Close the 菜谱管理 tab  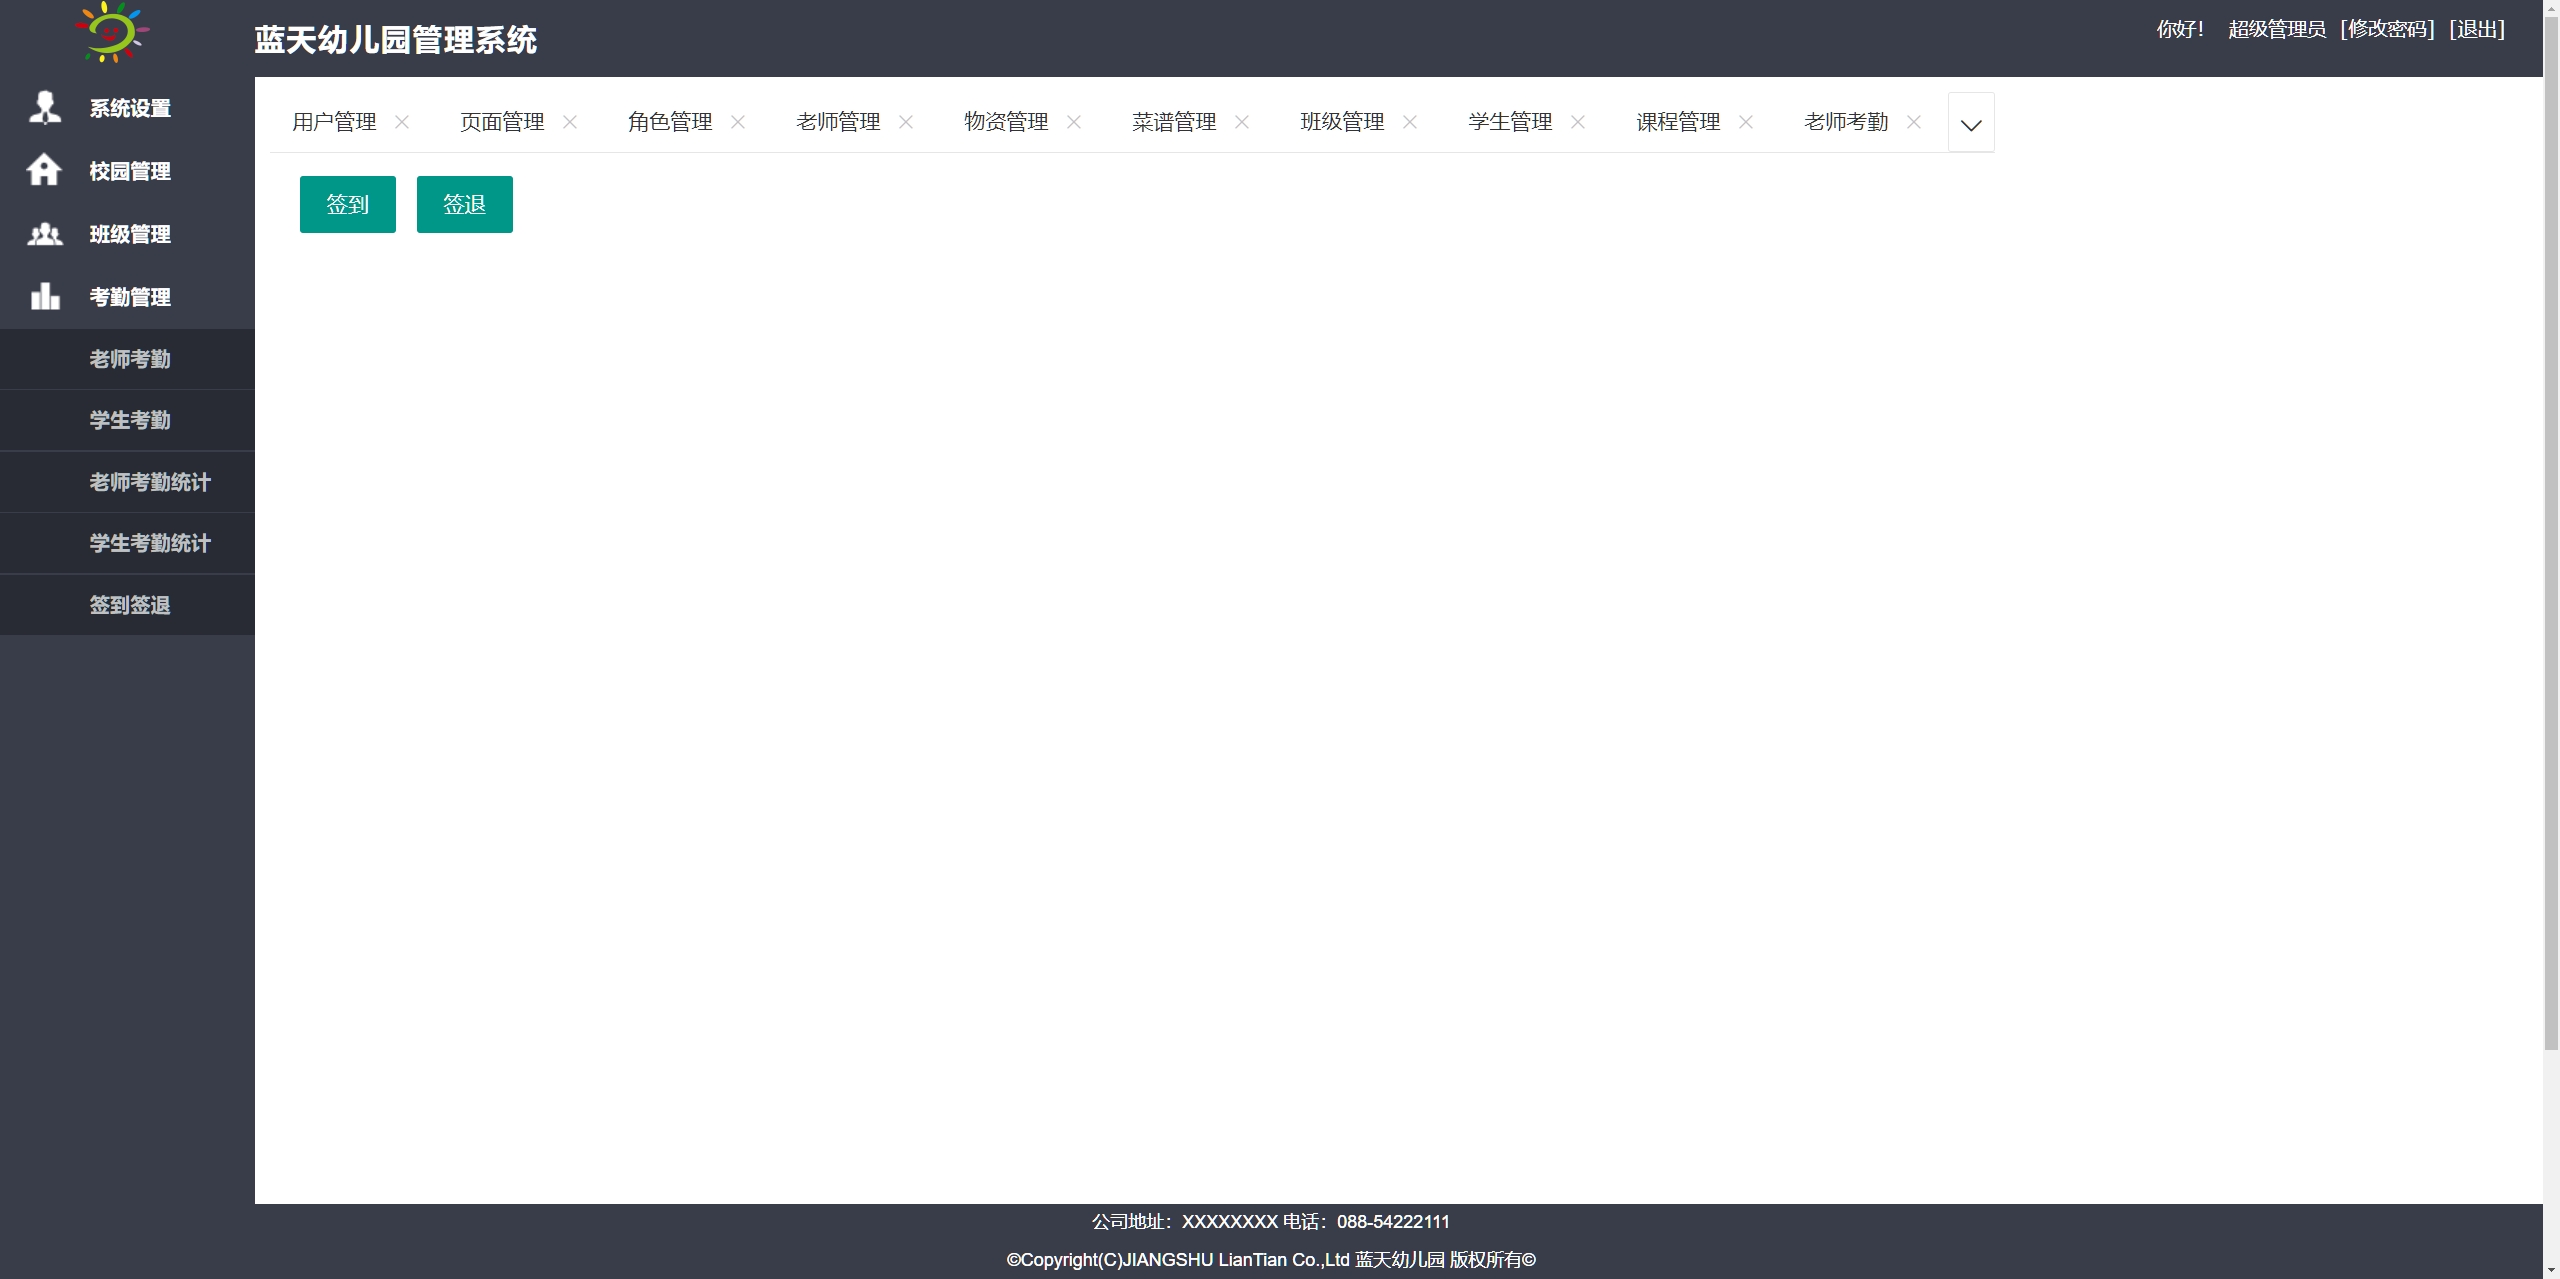1242,122
